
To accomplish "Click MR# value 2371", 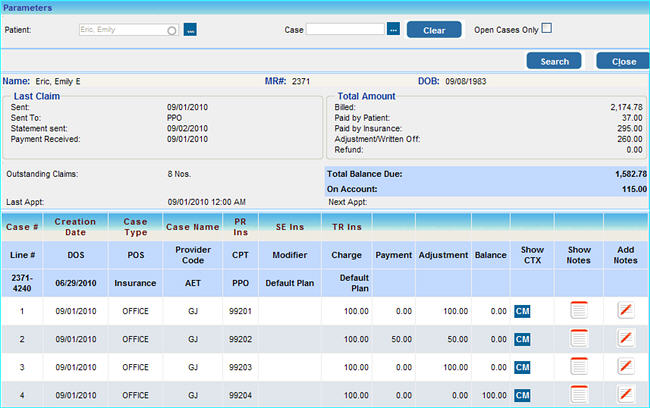I will (301, 81).
